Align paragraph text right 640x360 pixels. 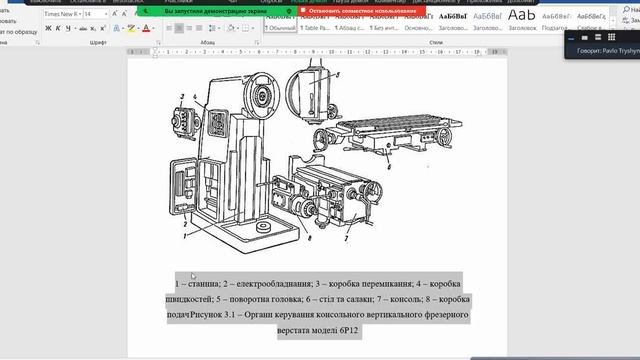(189, 28)
